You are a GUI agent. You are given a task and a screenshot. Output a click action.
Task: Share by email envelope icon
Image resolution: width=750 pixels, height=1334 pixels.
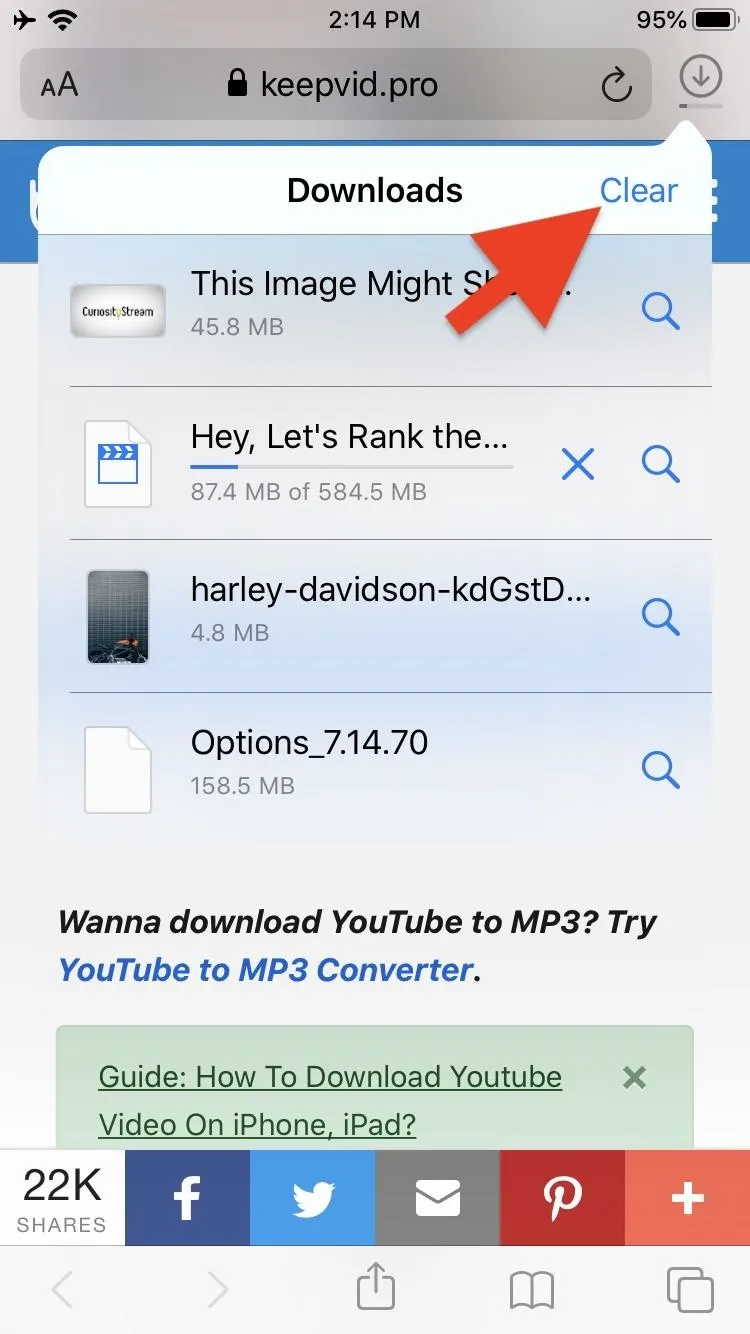pos(437,1197)
